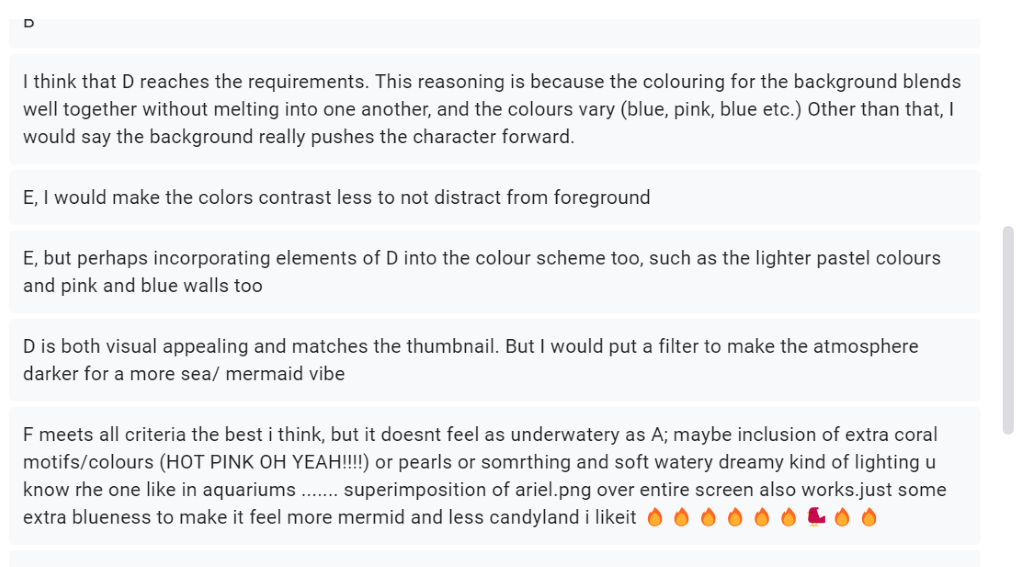Click the first fire emoji after 'likeit'

tap(655, 517)
